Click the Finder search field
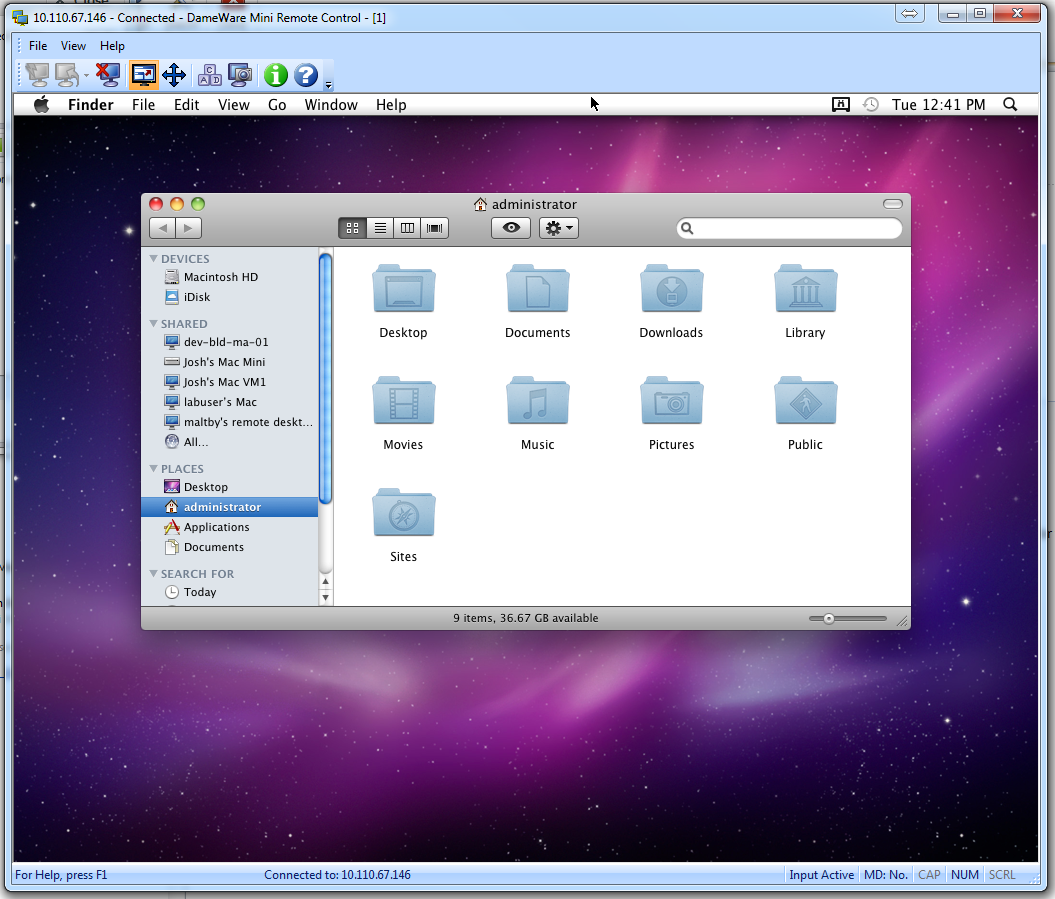 coord(789,228)
